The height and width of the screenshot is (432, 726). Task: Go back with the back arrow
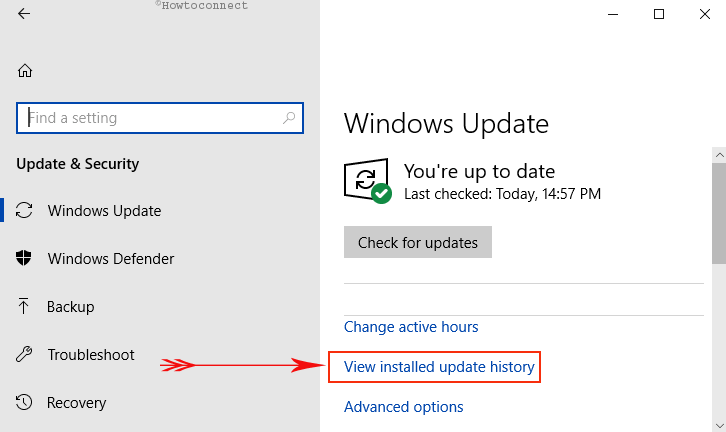(x=24, y=13)
